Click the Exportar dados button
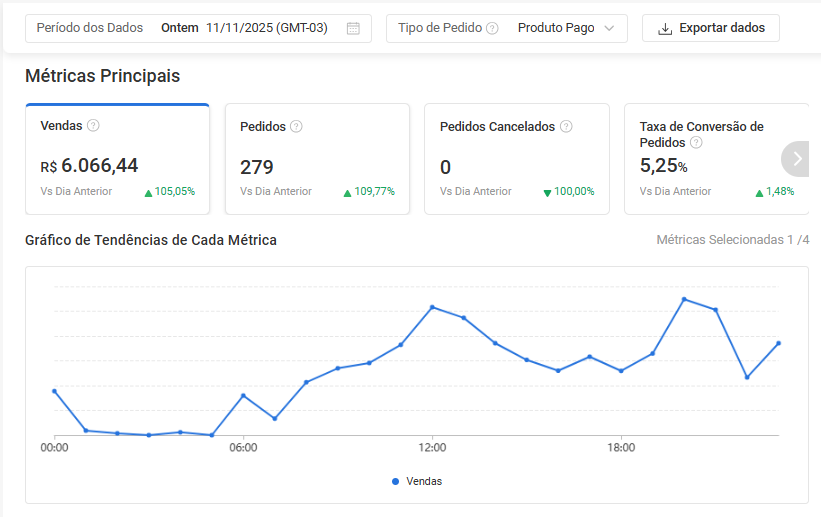This screenshot has height=517, width=821. tap(710, 28)
